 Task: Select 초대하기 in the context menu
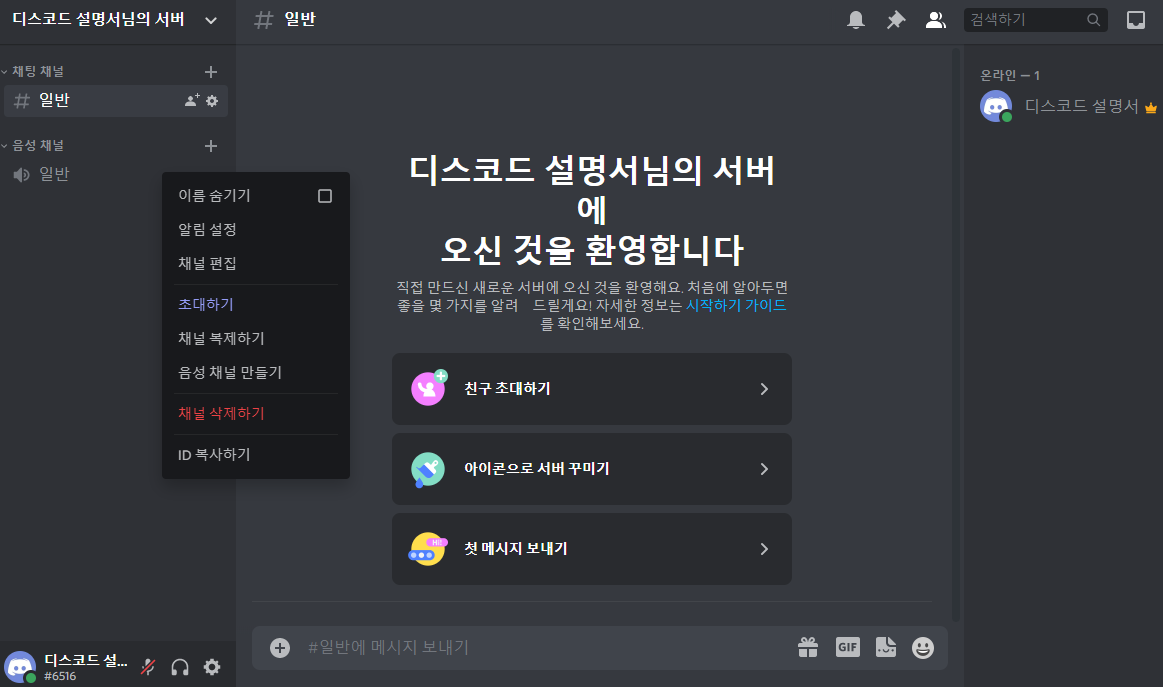256,304
